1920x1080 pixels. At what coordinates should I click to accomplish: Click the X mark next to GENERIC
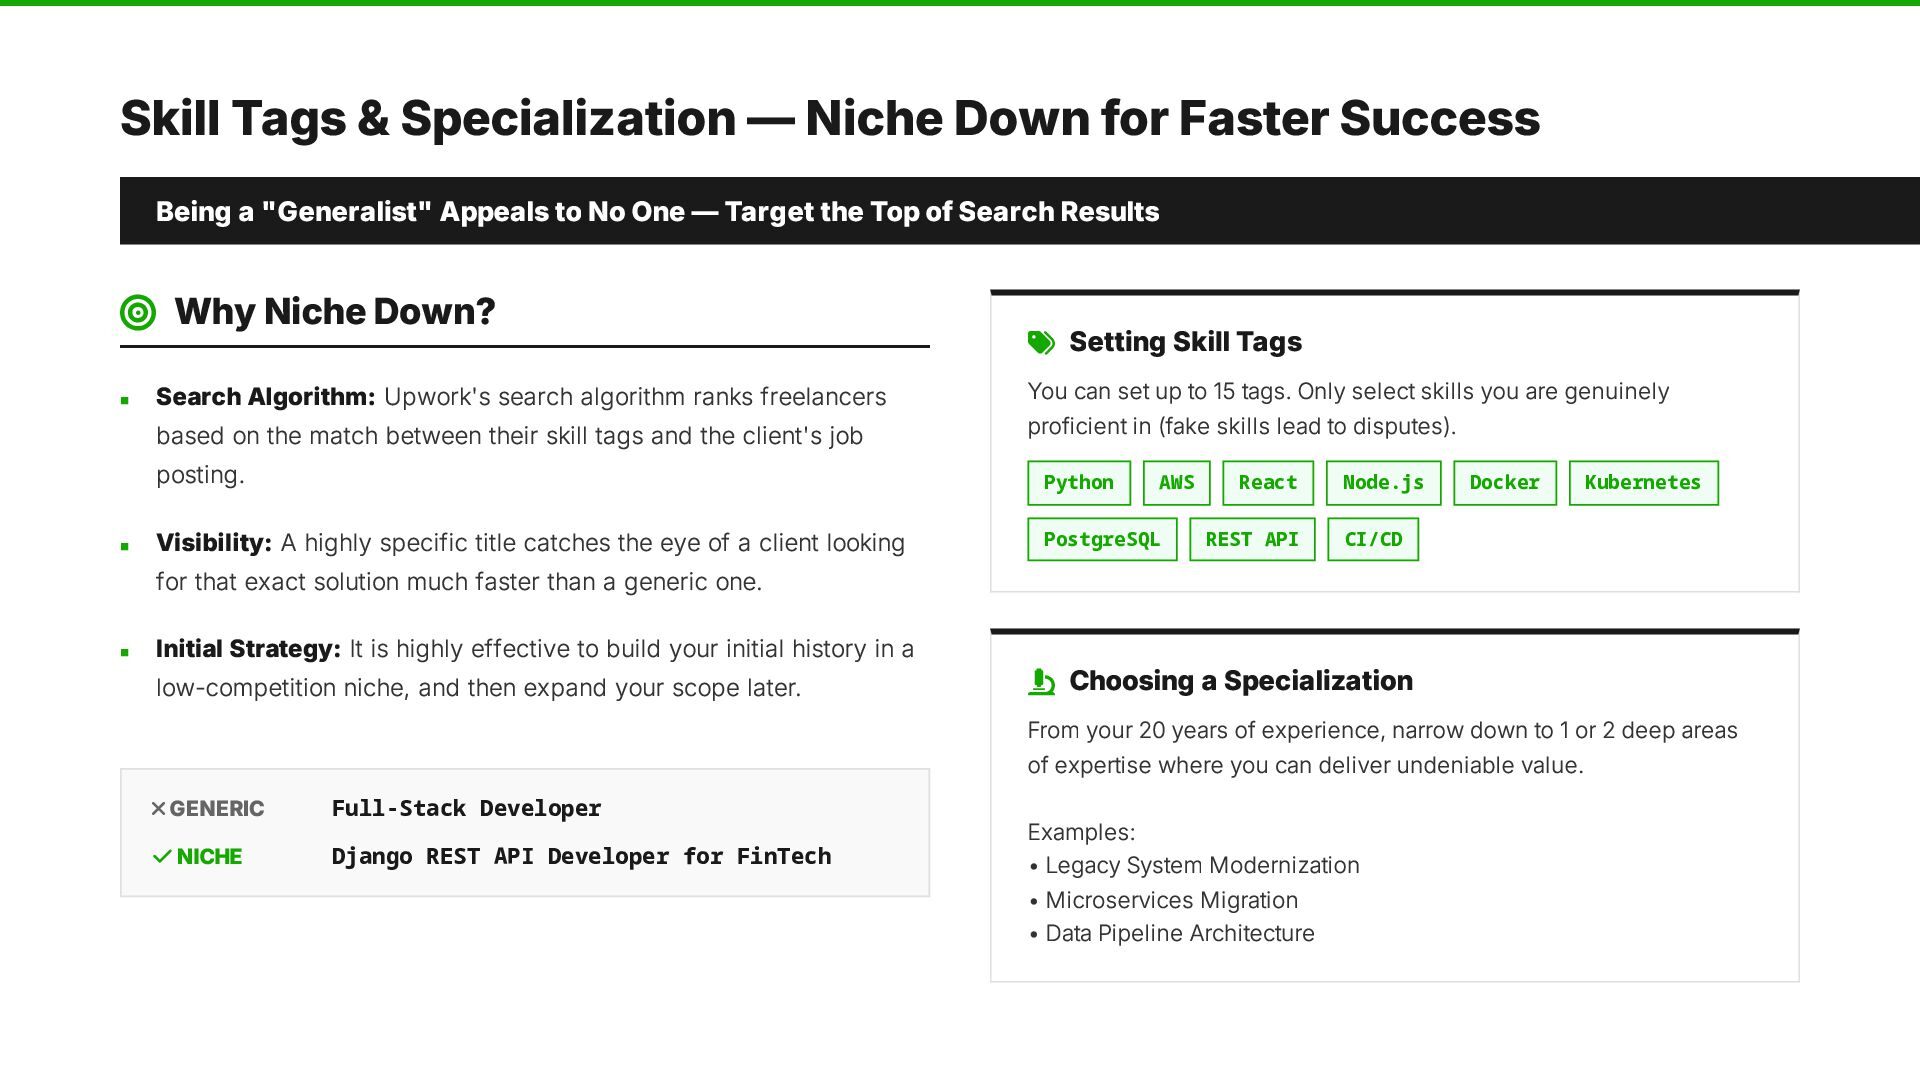coord(158,808)
